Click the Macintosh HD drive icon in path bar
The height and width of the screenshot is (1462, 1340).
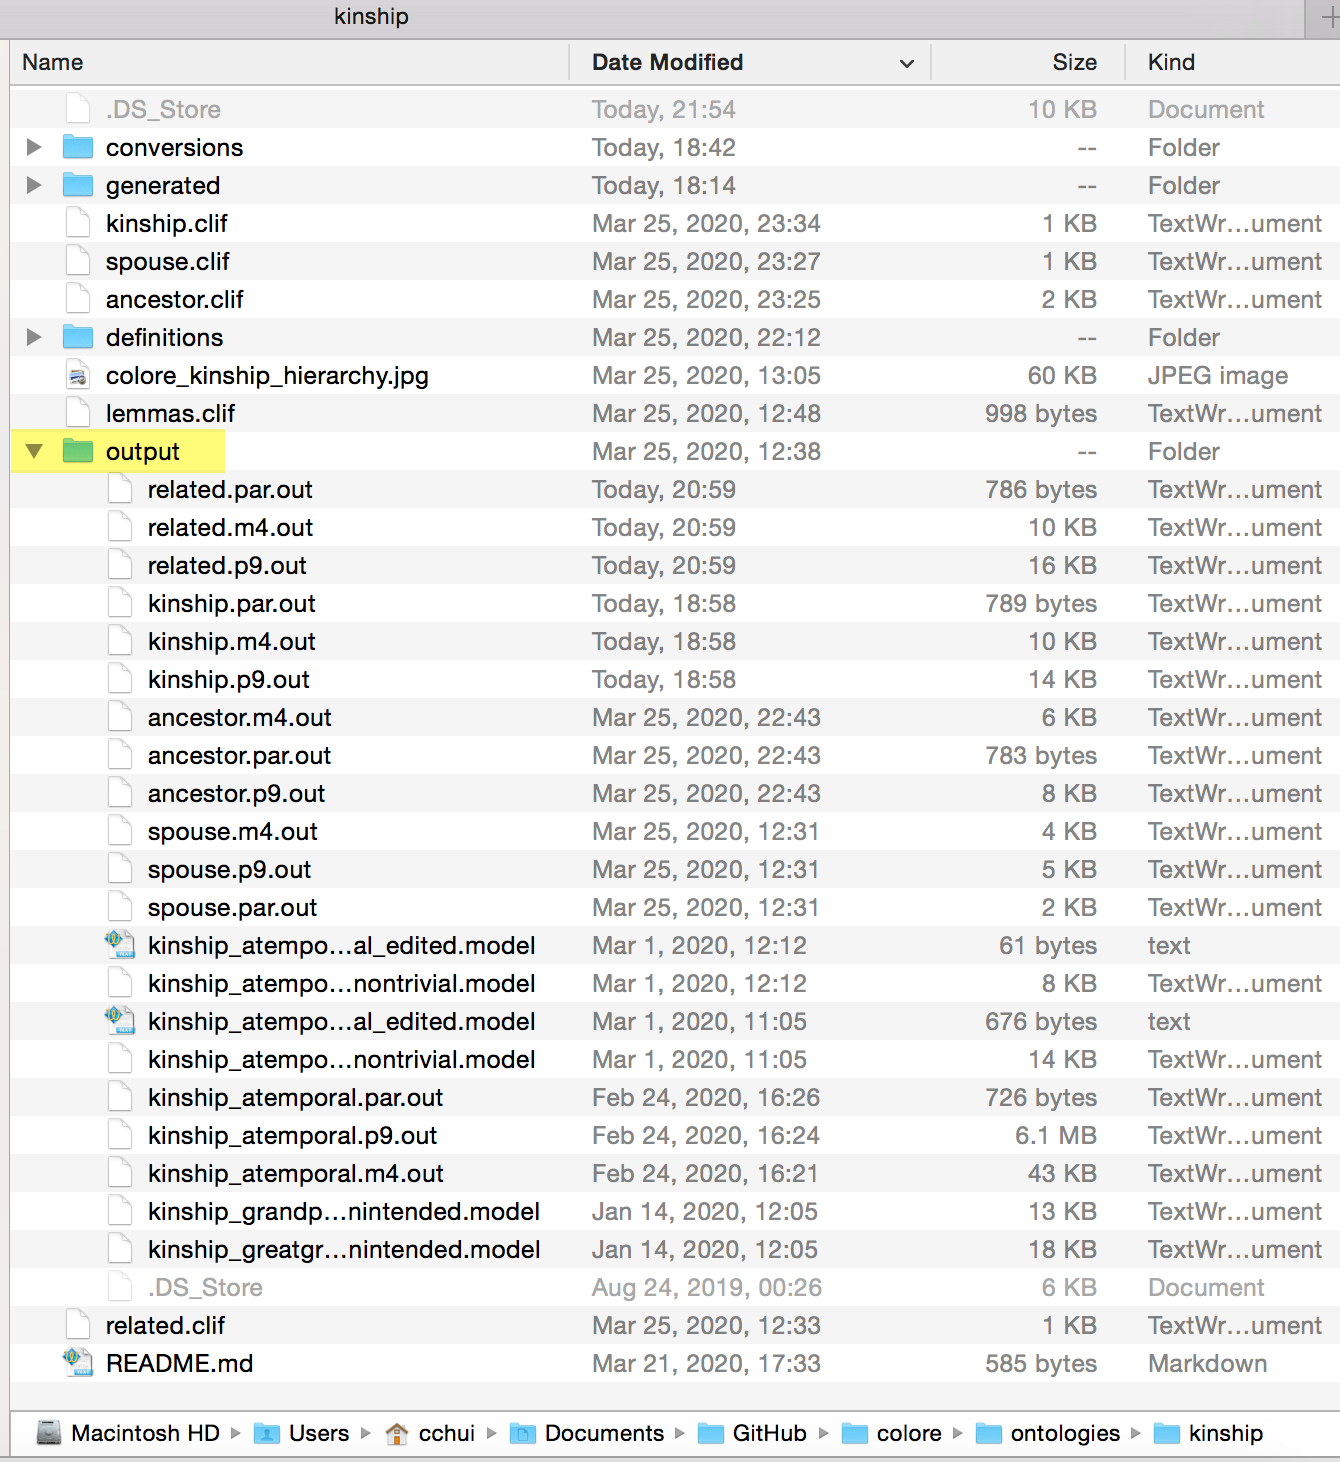pos(49,1433)
